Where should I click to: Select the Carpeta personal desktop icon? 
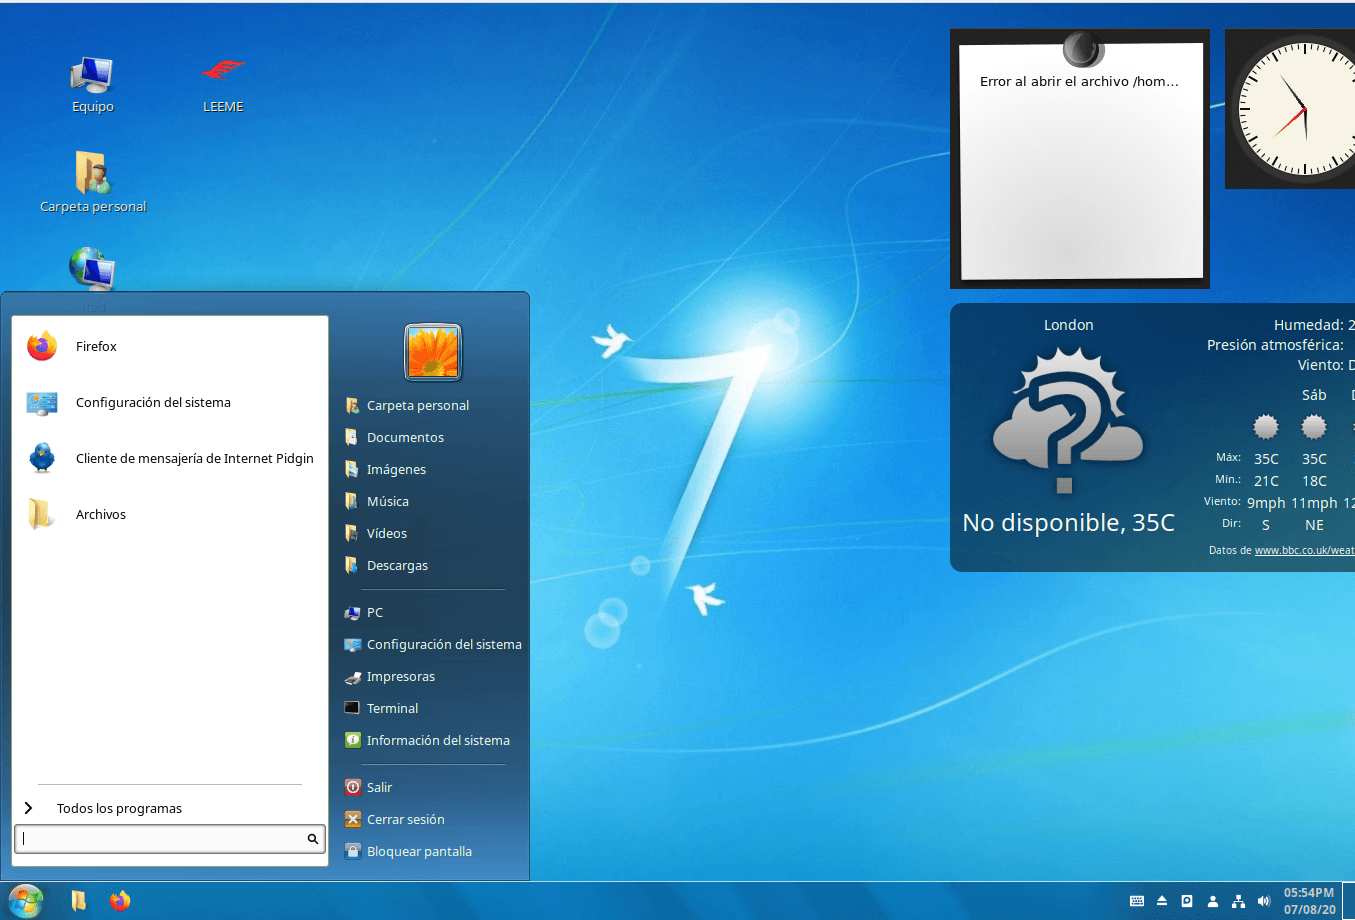[92, 182]
